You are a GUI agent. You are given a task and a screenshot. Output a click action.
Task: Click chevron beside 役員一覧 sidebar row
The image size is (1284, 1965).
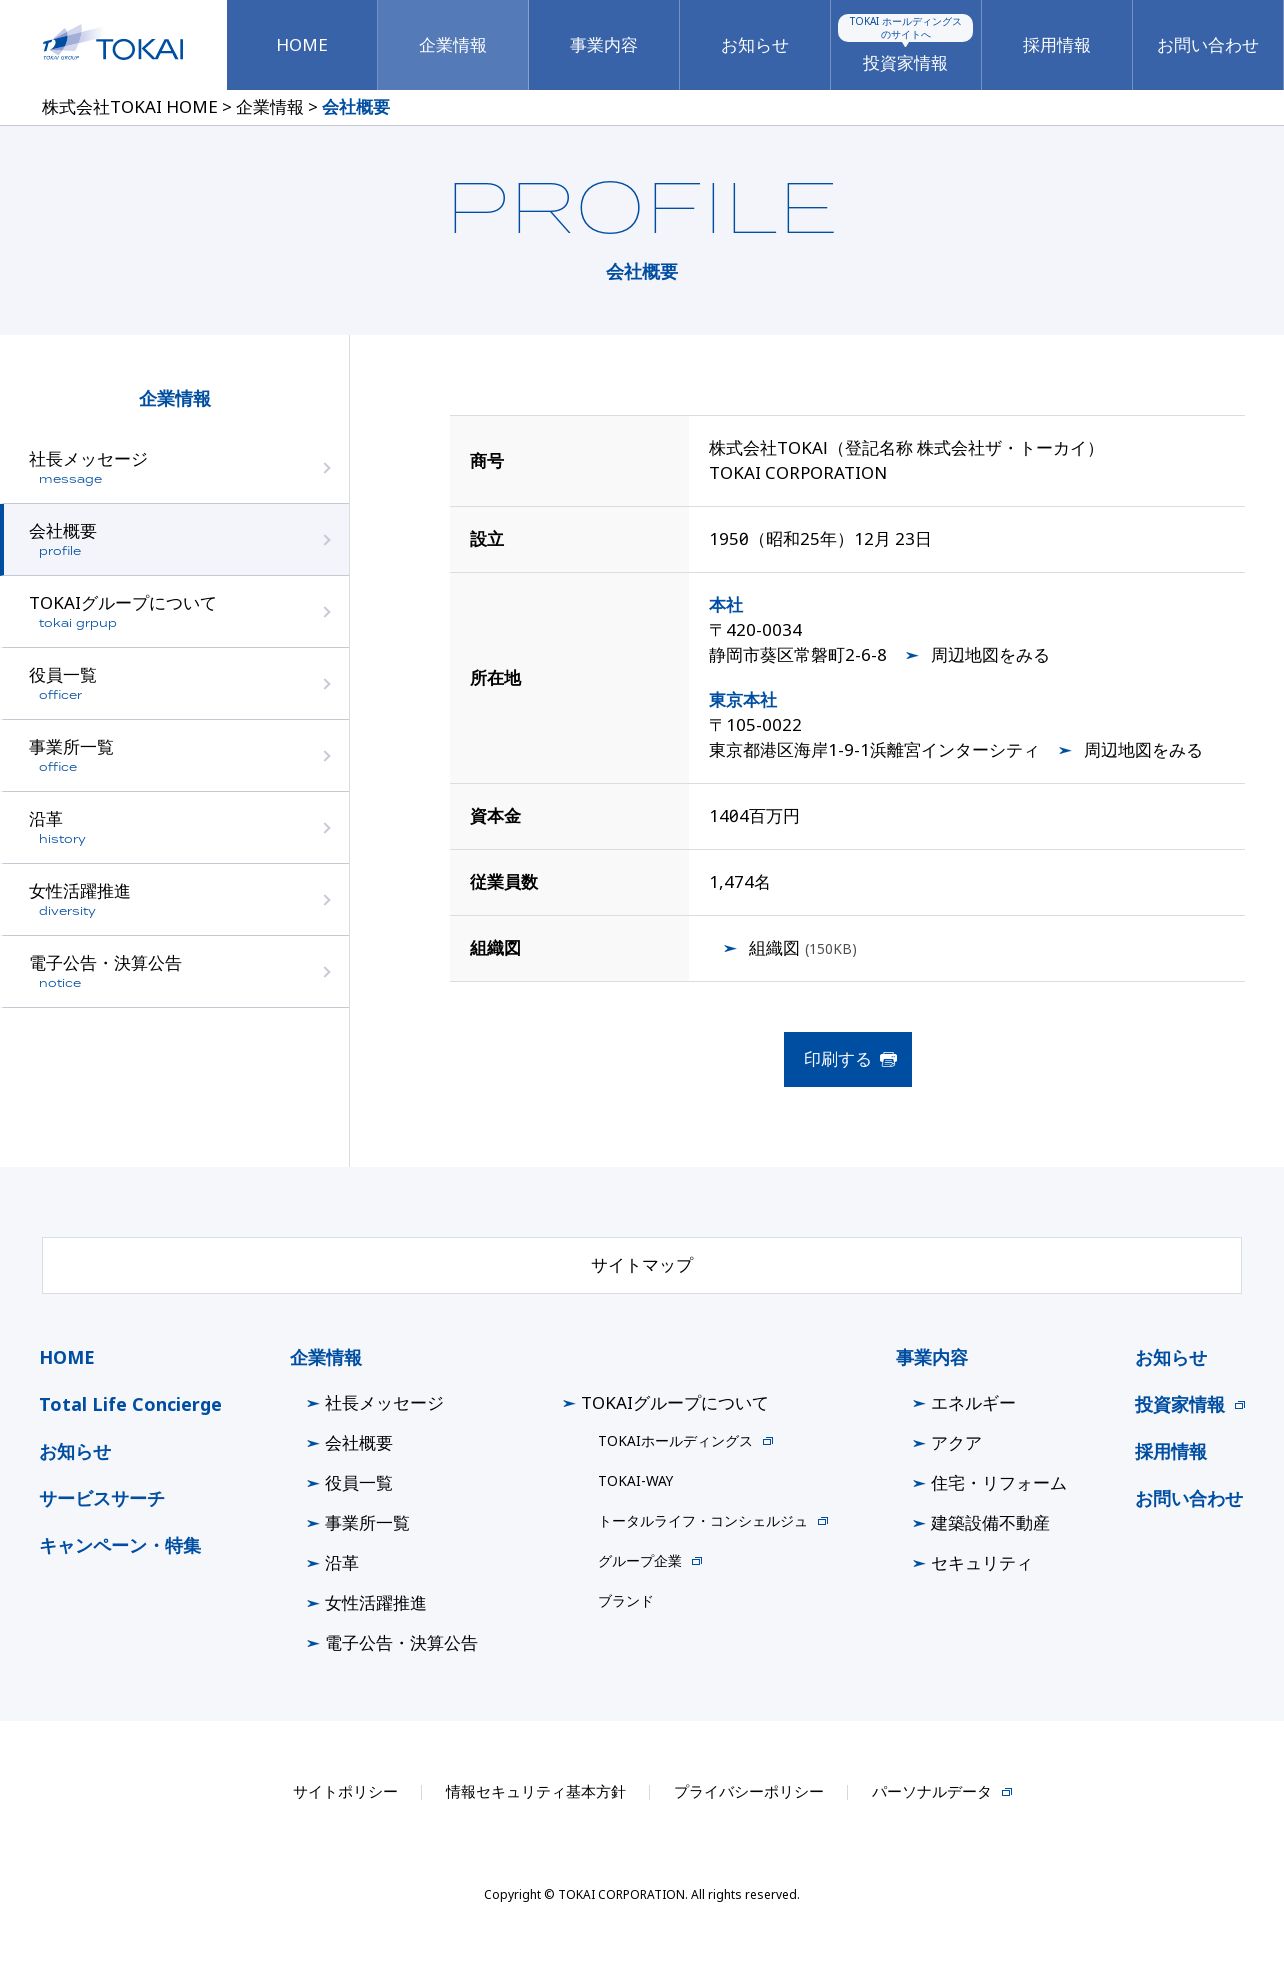point(327,684)
